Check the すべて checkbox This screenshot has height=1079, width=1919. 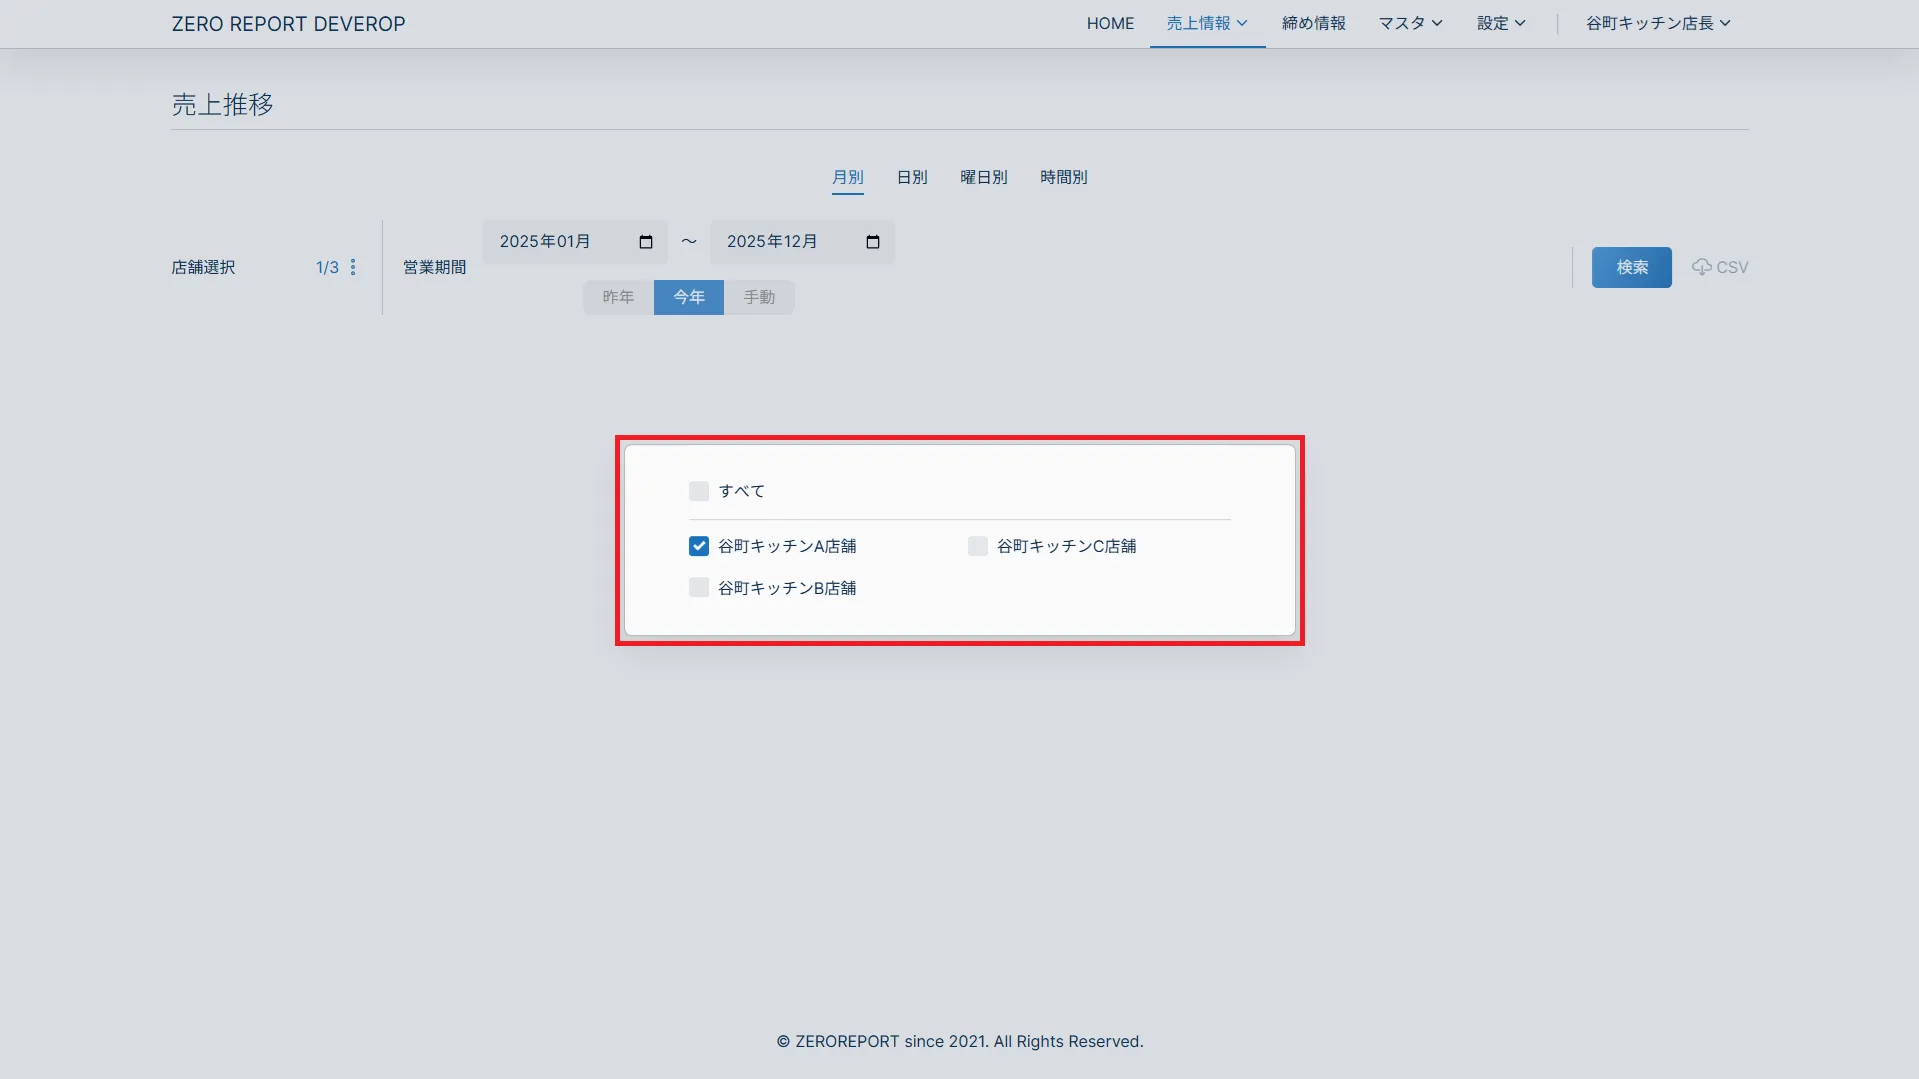(x=699, y=491)
